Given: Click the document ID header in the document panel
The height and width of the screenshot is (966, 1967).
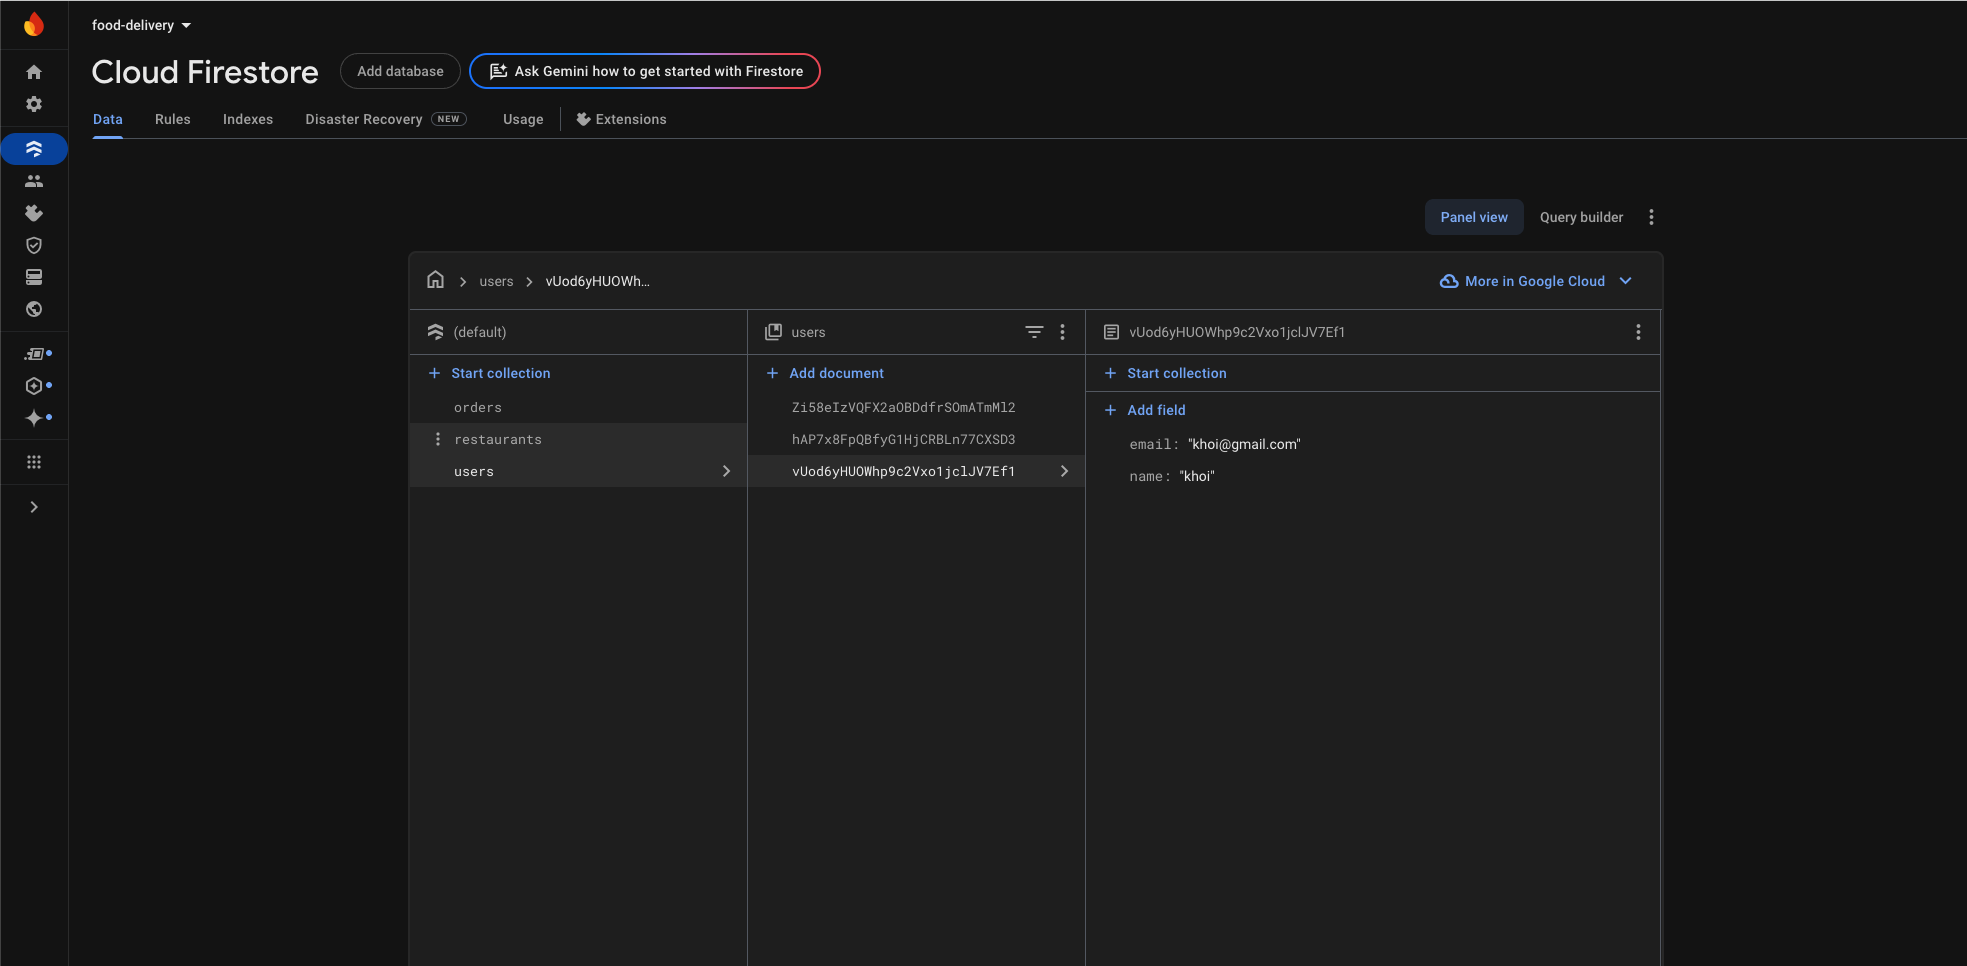Looking at the screenshot, I should pyautogui.click(x=1237, y=332).
